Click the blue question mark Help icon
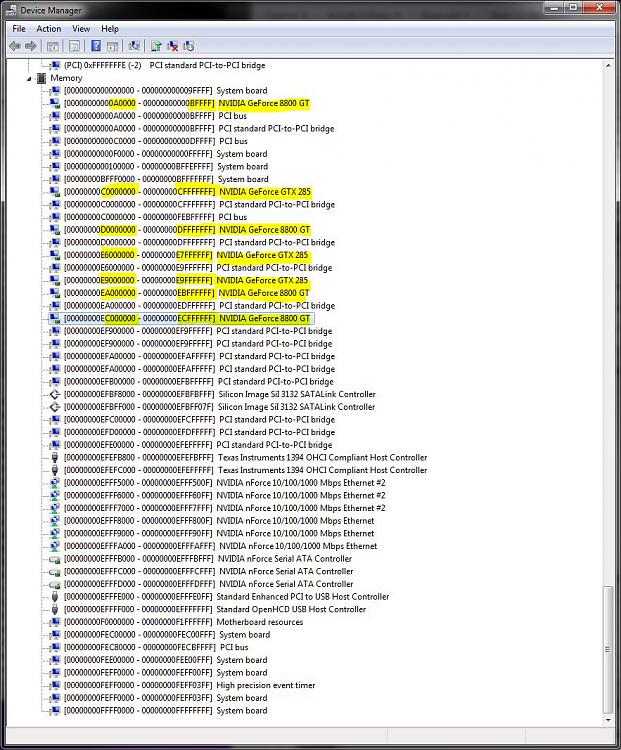Screen dimensions: 621x750 point(96,46)
